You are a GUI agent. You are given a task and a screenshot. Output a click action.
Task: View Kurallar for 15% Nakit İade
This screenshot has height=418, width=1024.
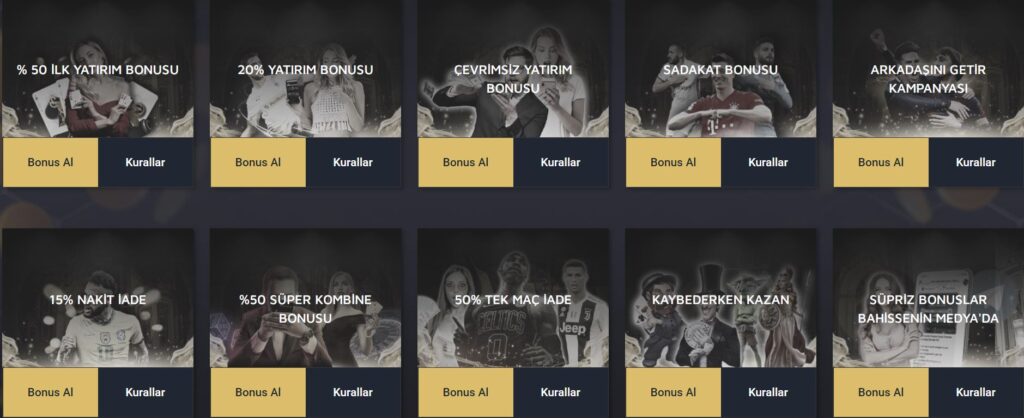coord(145,392)
